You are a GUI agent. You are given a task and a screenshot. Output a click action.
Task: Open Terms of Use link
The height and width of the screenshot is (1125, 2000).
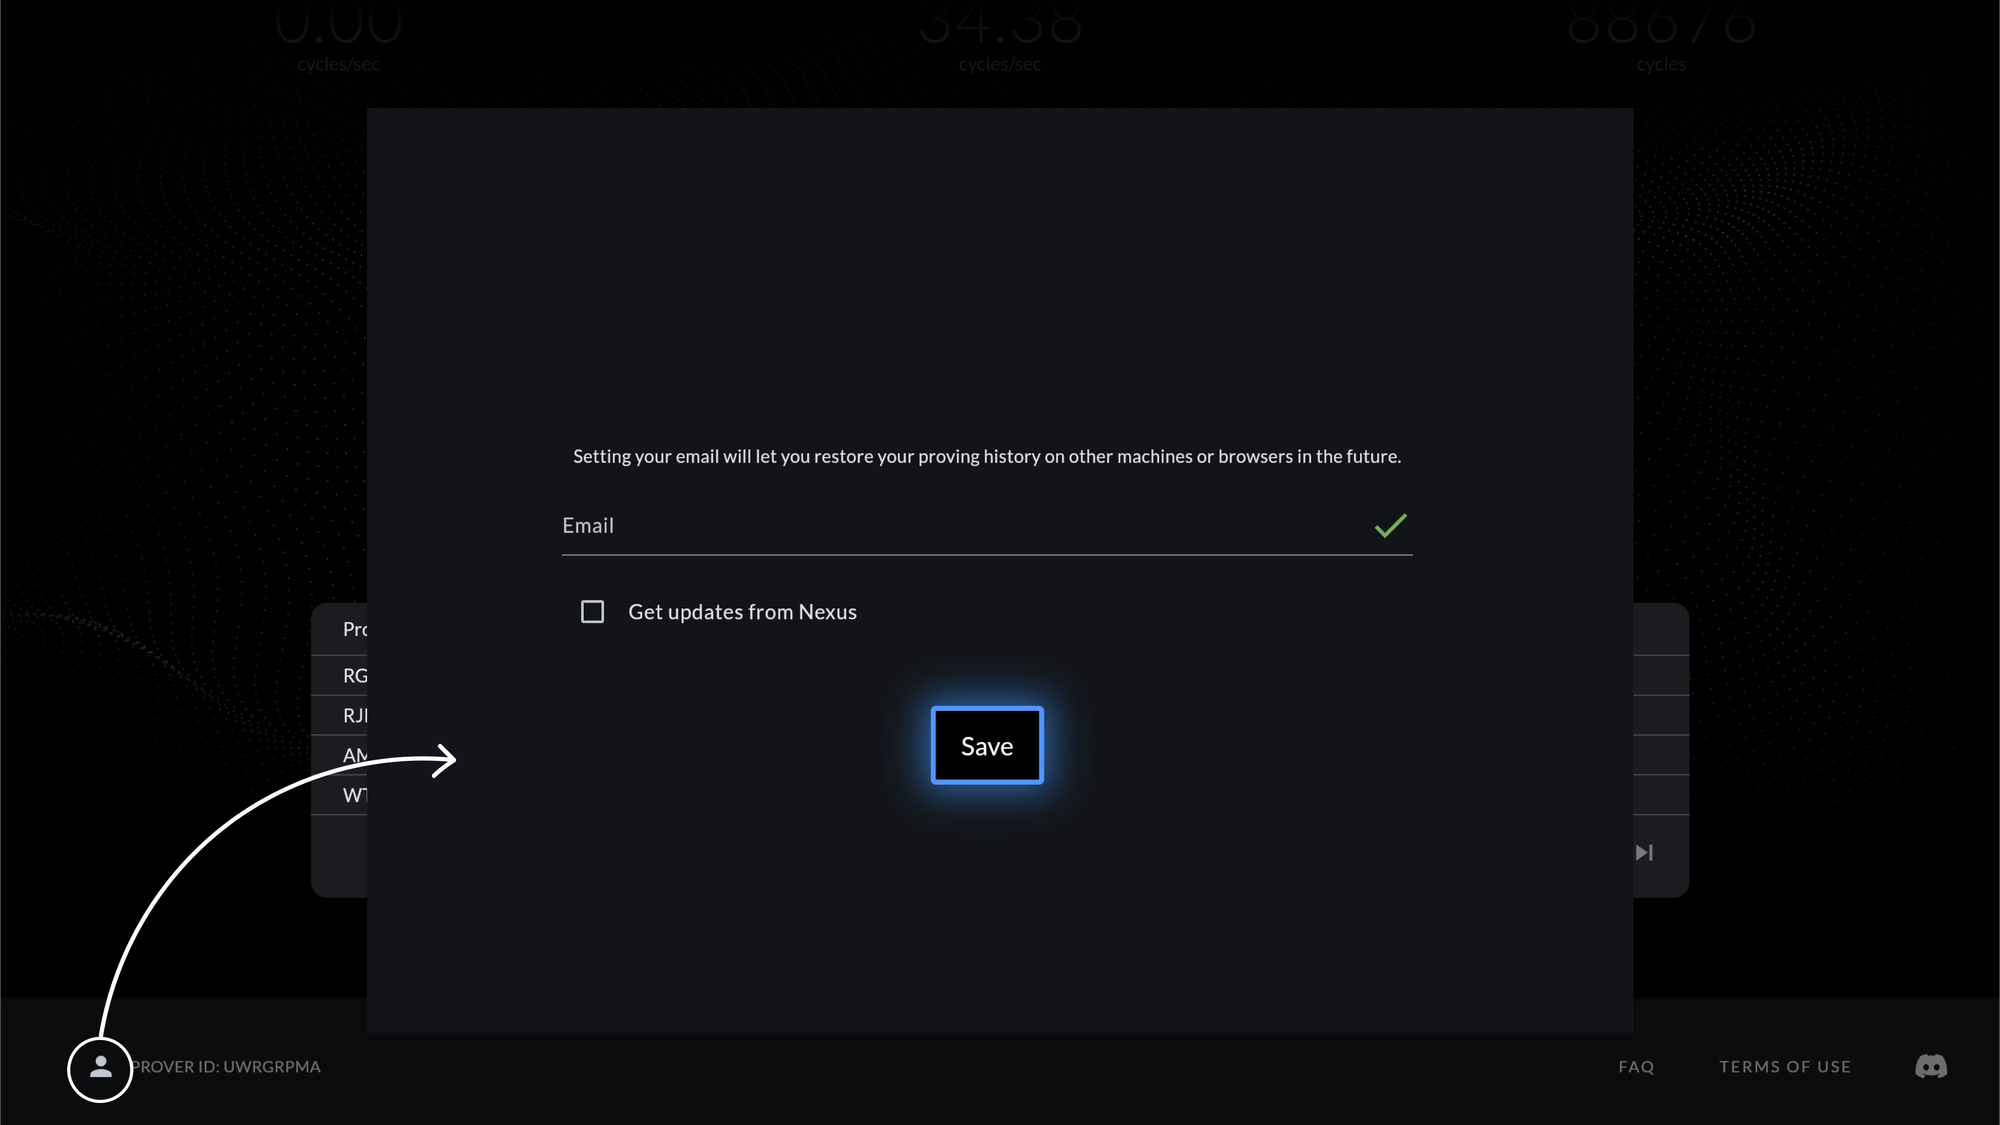click(1785, 1067)
